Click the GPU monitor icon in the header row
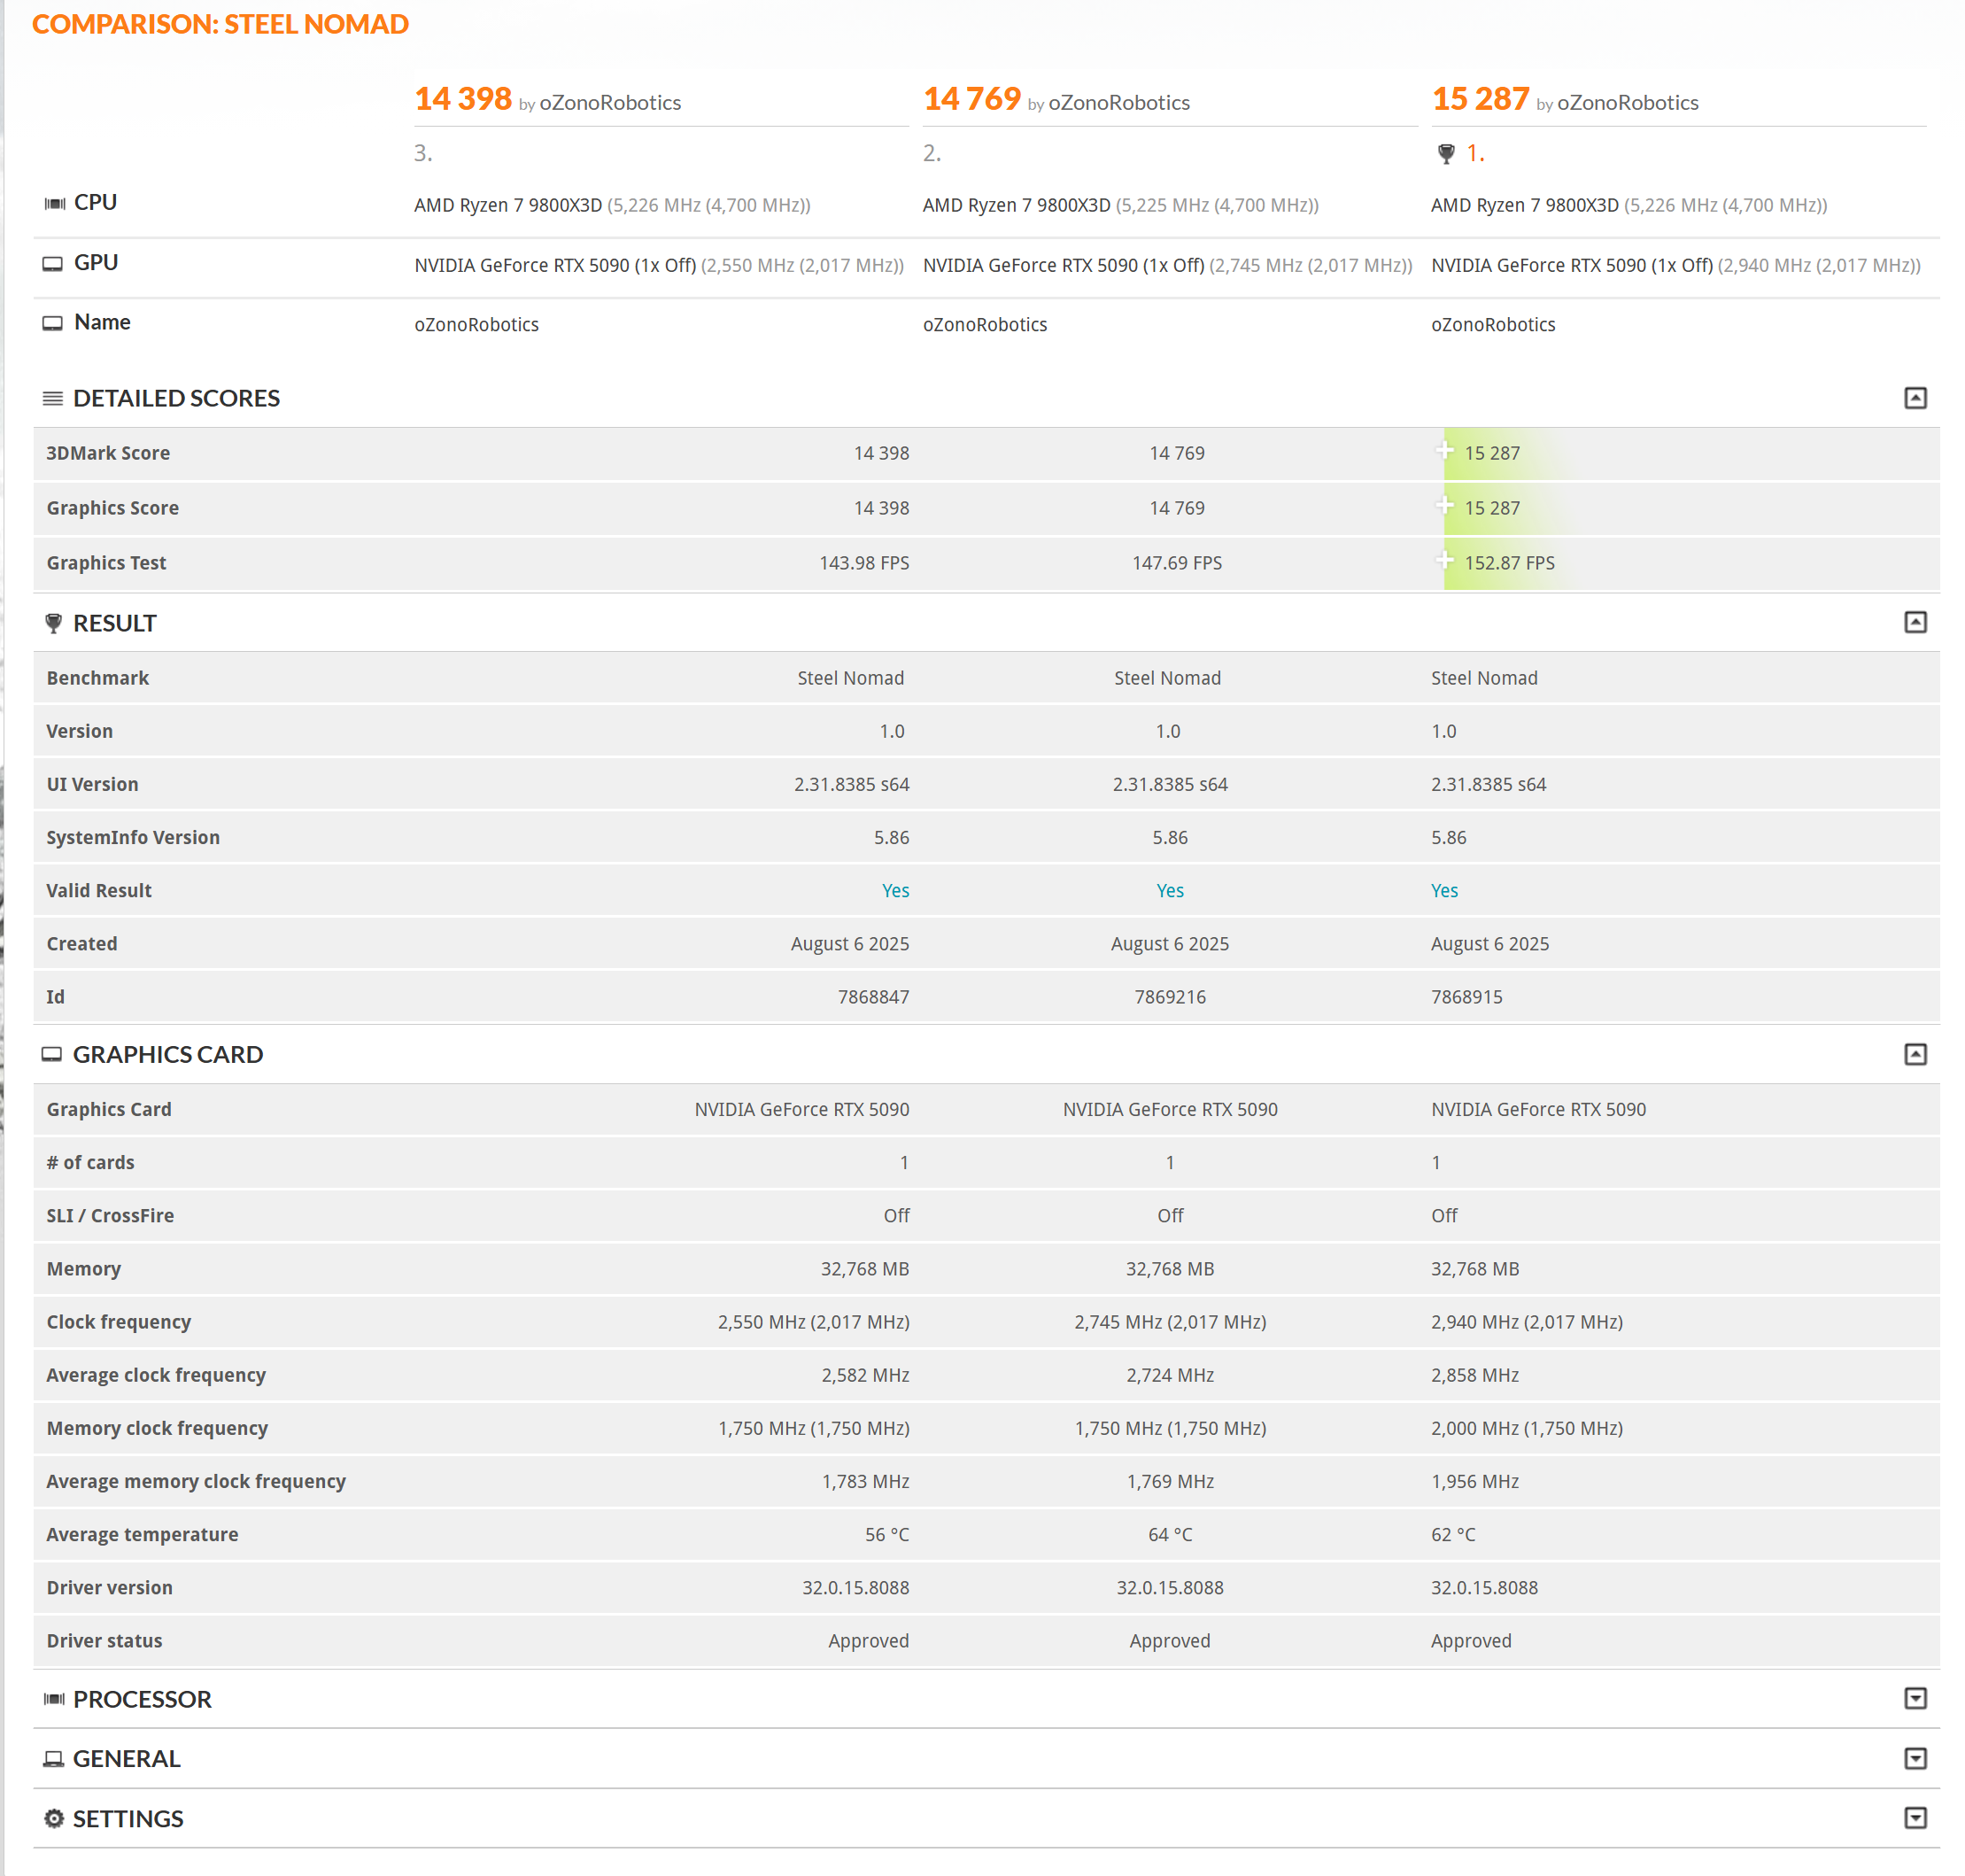The width and height of the screenshot is (1965, 1876). coord(52,263)
